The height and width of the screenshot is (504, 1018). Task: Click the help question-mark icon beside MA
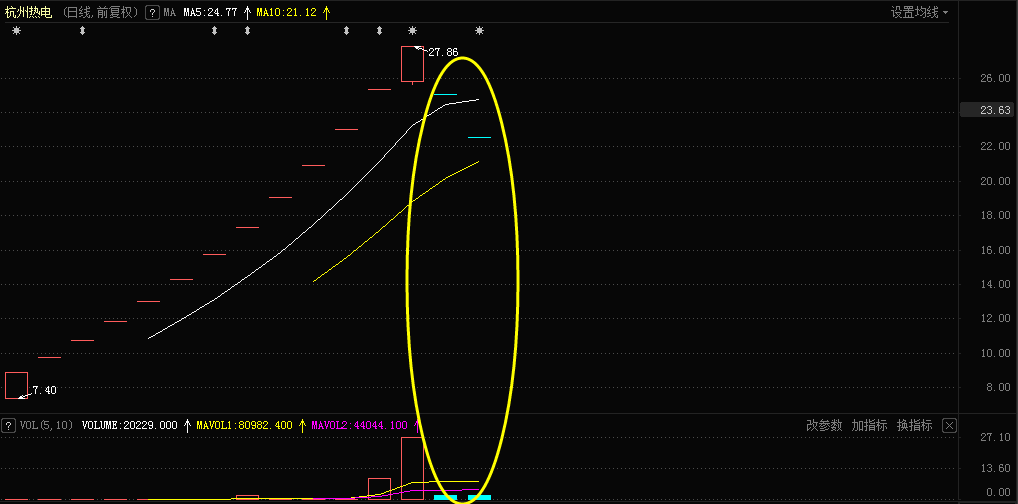[x=152, y=12]
